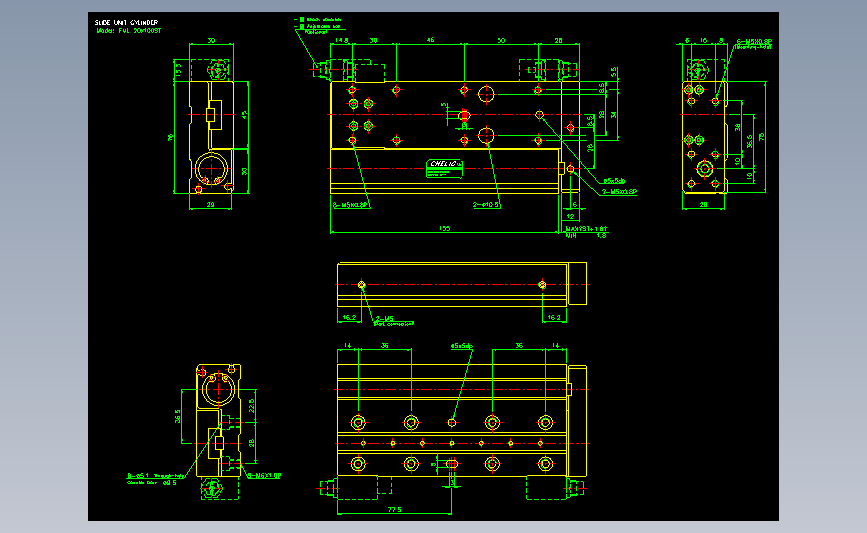Select the green 'Model:' line under the title
The height and width of the screenshot is (533, 867).
(129, 31)
